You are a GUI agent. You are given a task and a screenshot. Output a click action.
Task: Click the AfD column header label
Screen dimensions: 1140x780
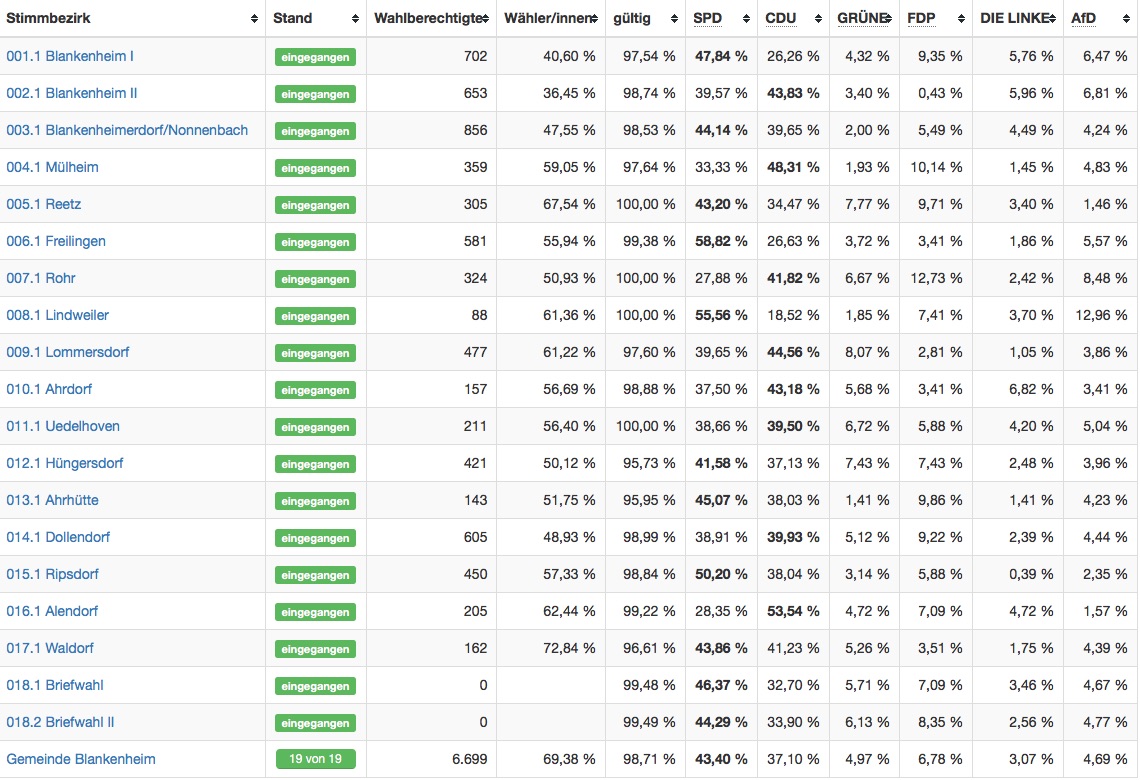tap(1084, 19)
